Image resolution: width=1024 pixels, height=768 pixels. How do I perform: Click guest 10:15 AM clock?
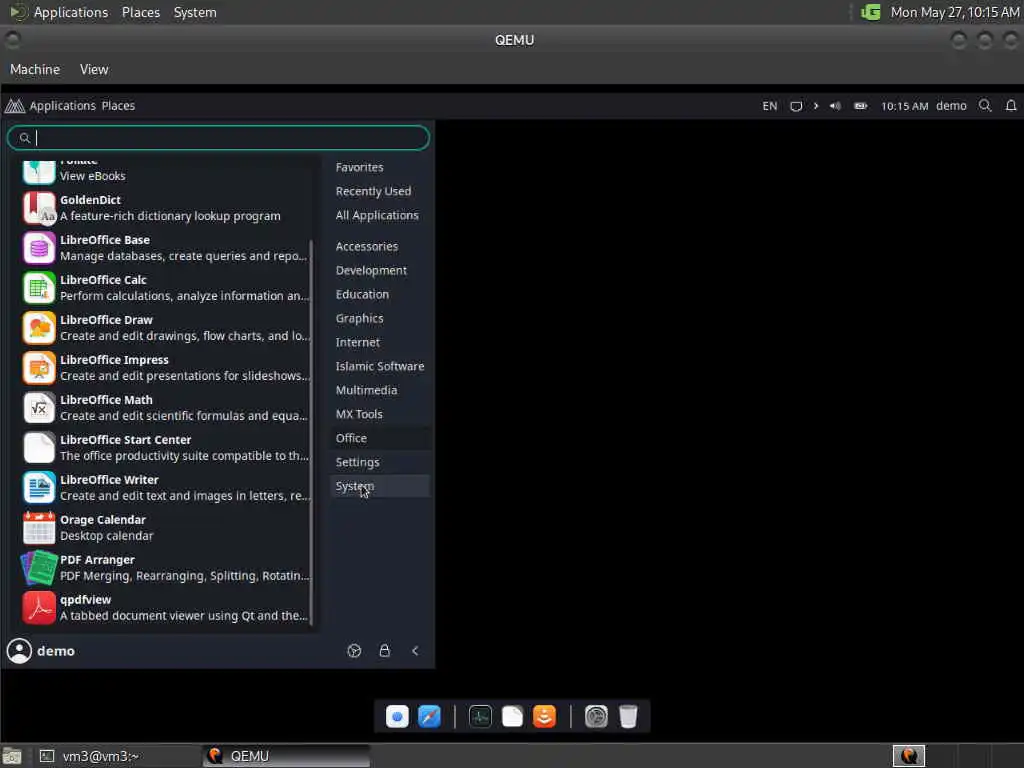pyautogui.click(x=904, y=106)
